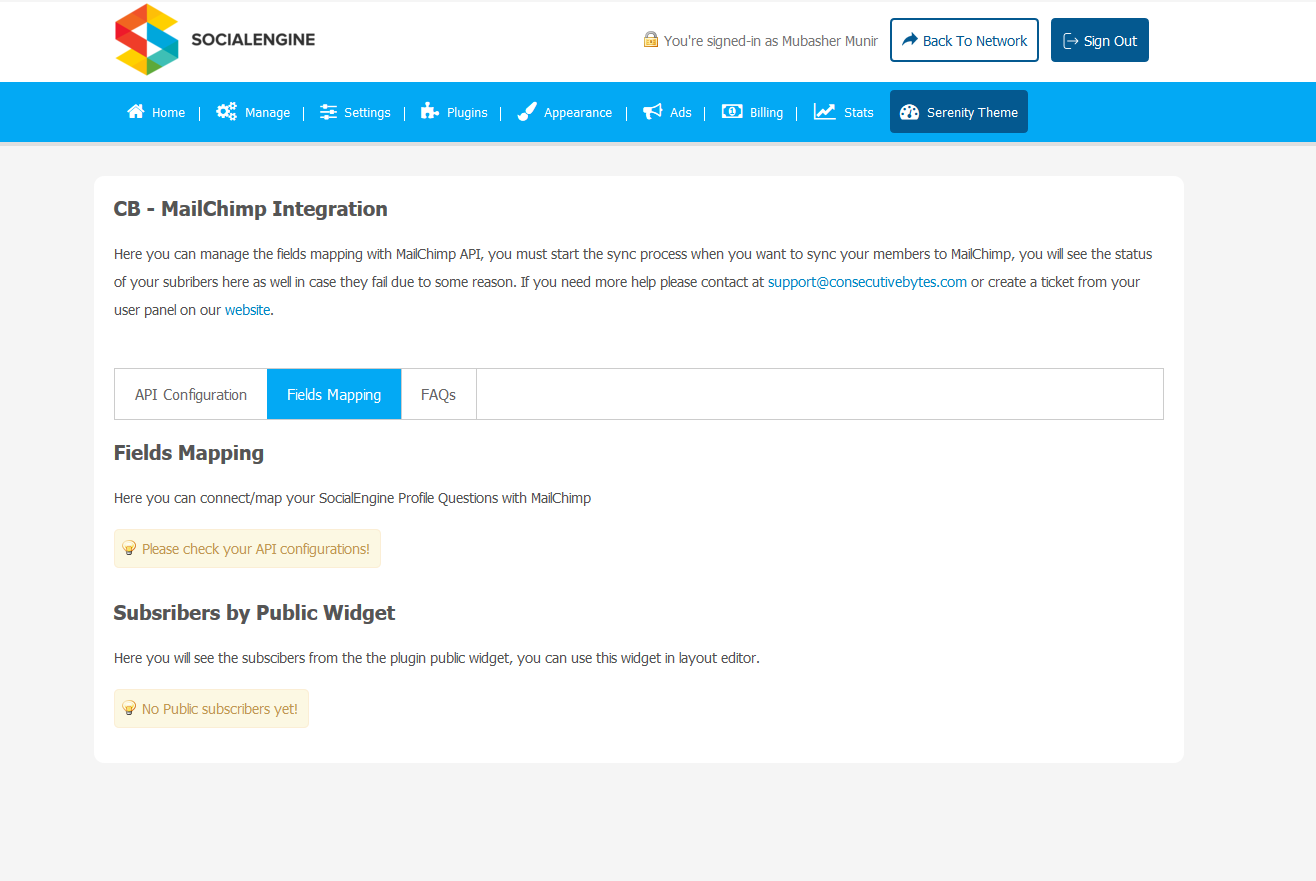Switch to the API Configuration tab
This screenshot has width=1316, height=881.
191,395
